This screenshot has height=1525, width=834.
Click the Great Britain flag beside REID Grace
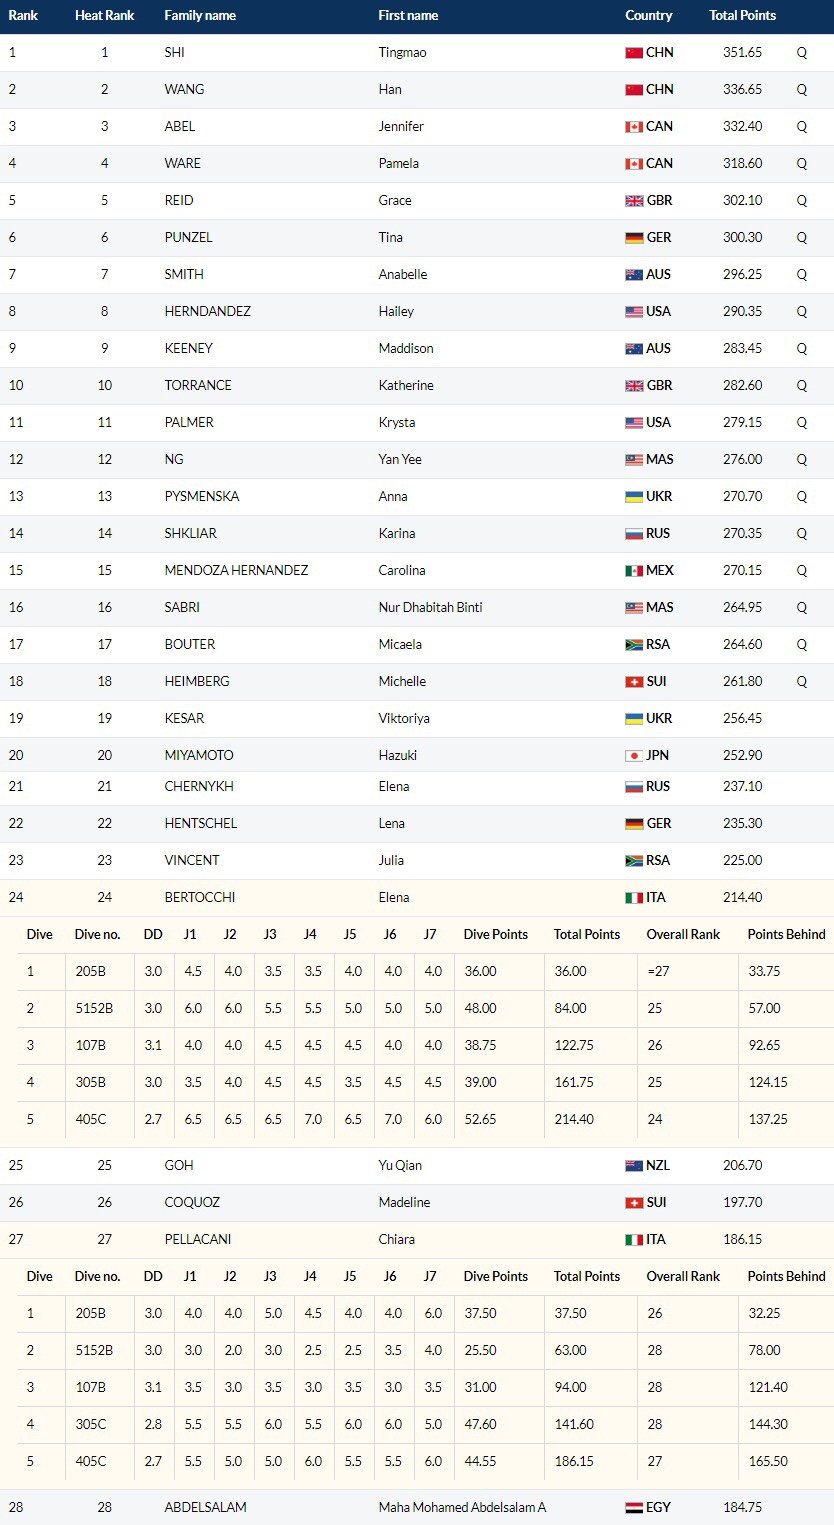[633, 200]
